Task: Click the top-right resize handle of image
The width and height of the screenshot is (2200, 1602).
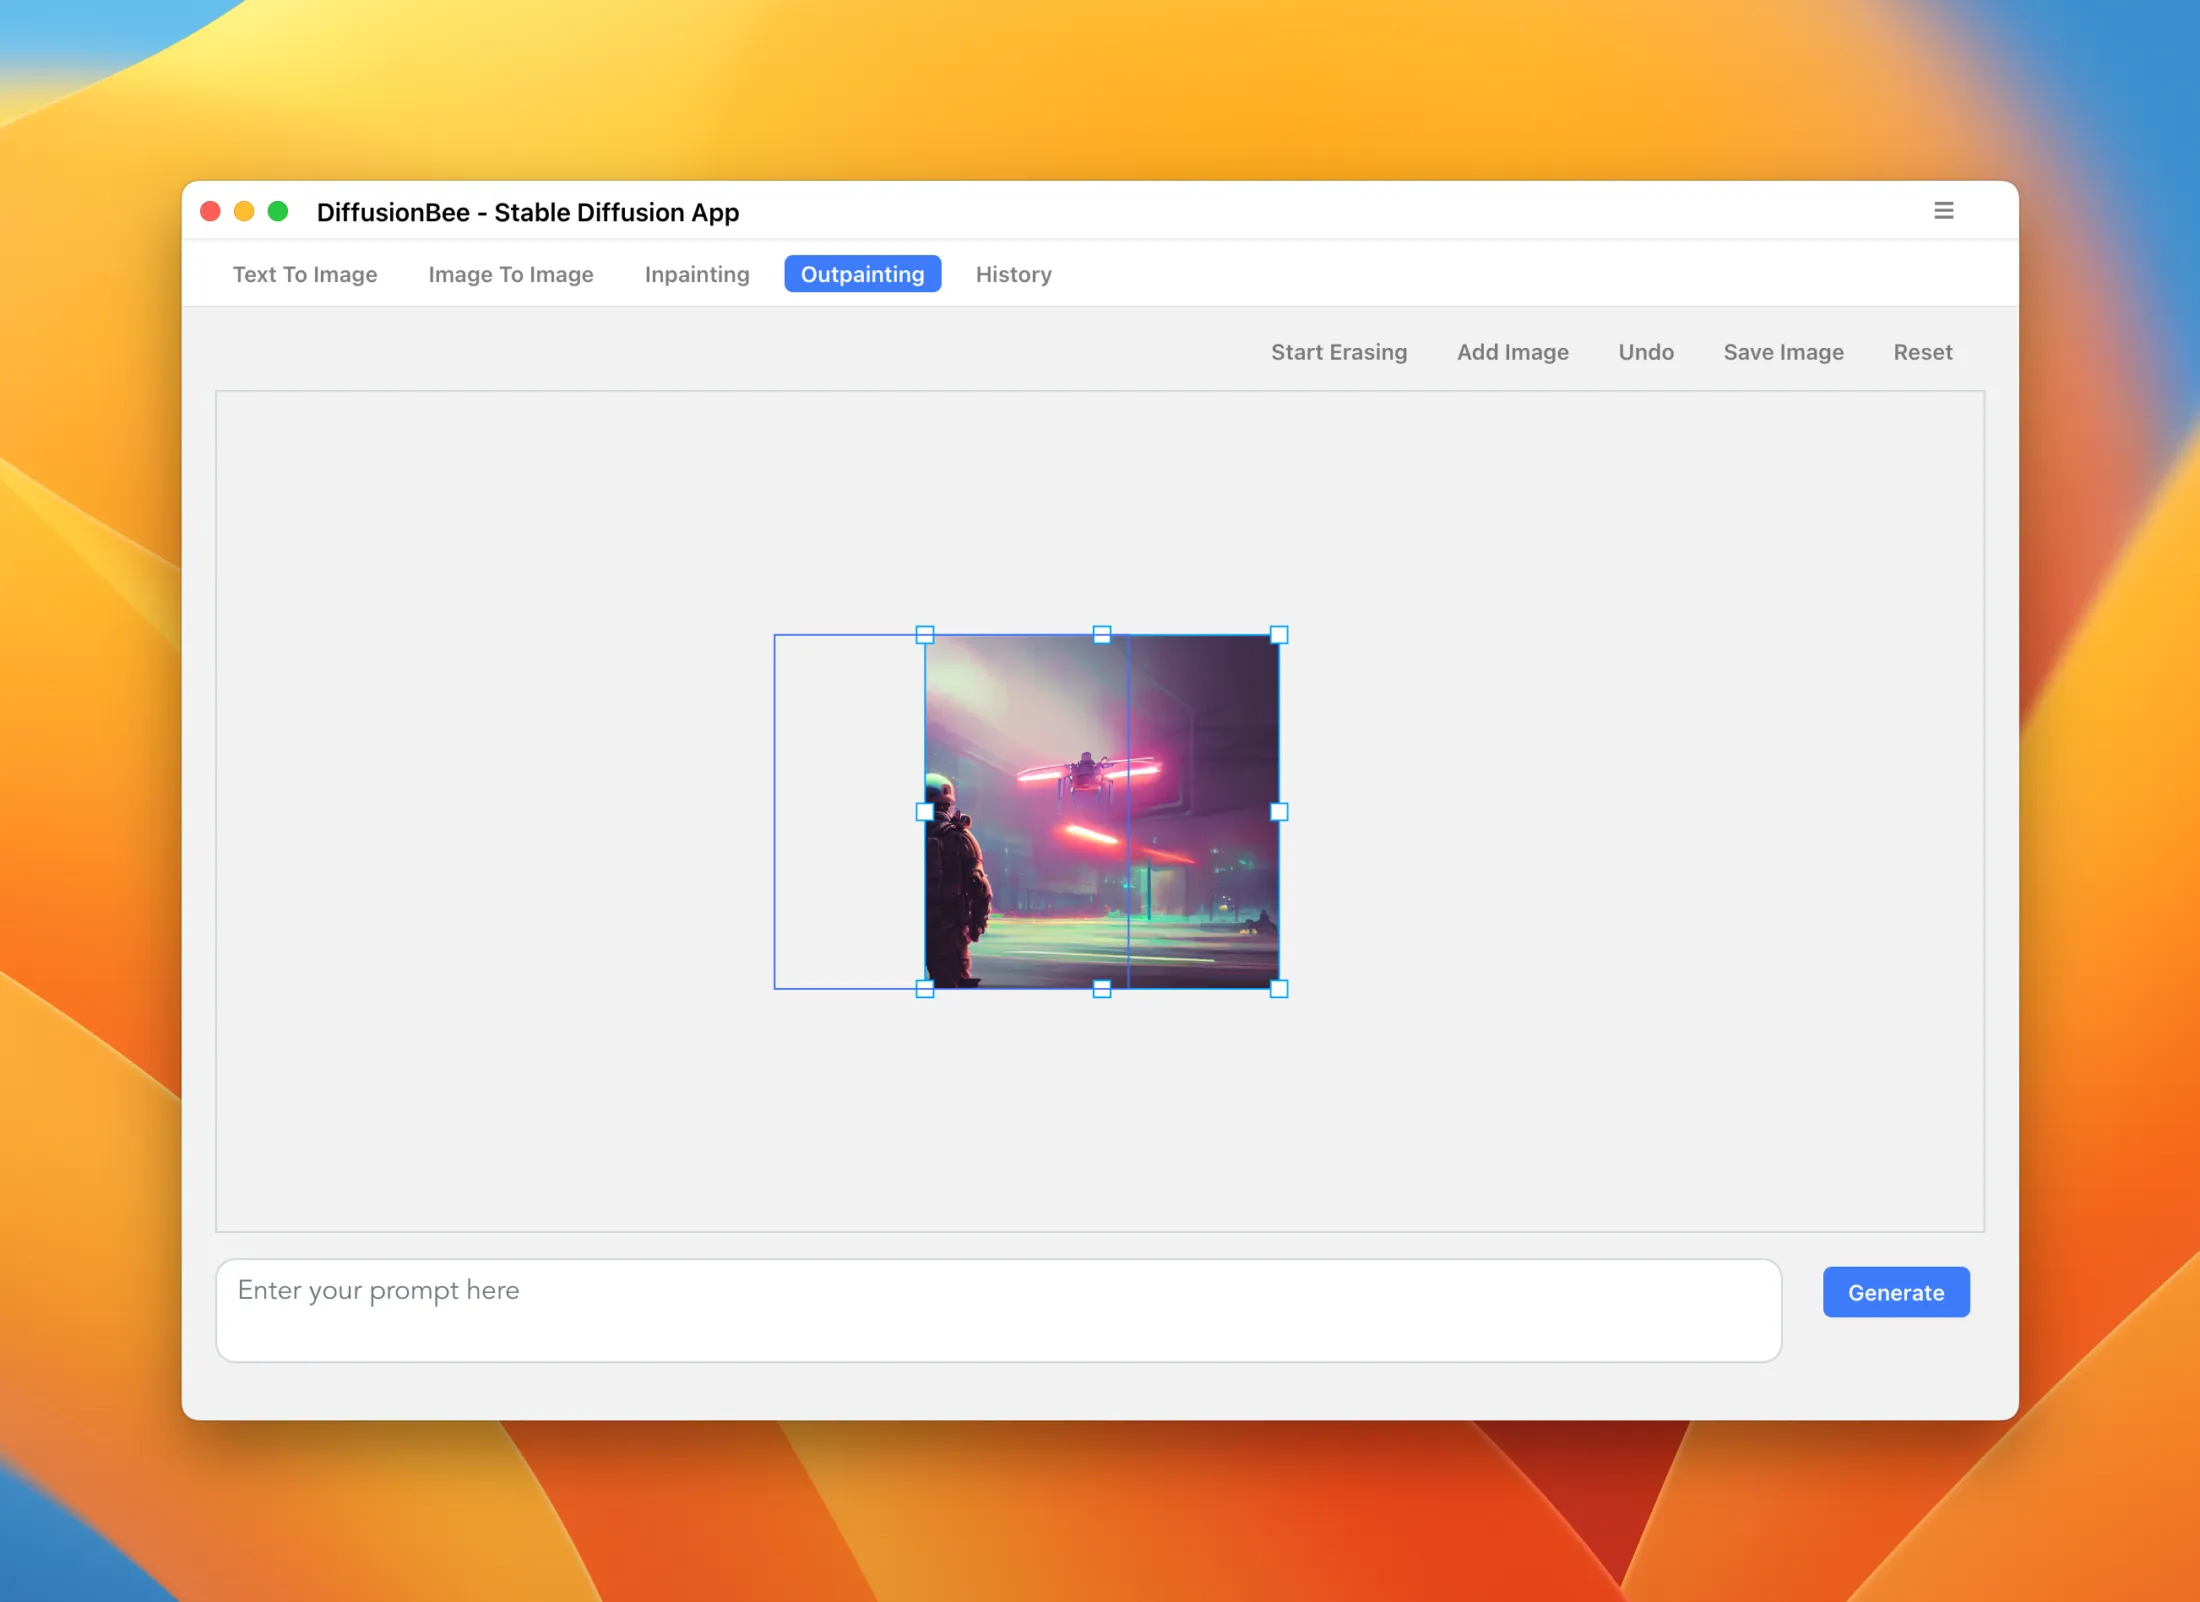Action: [1279, 635]
